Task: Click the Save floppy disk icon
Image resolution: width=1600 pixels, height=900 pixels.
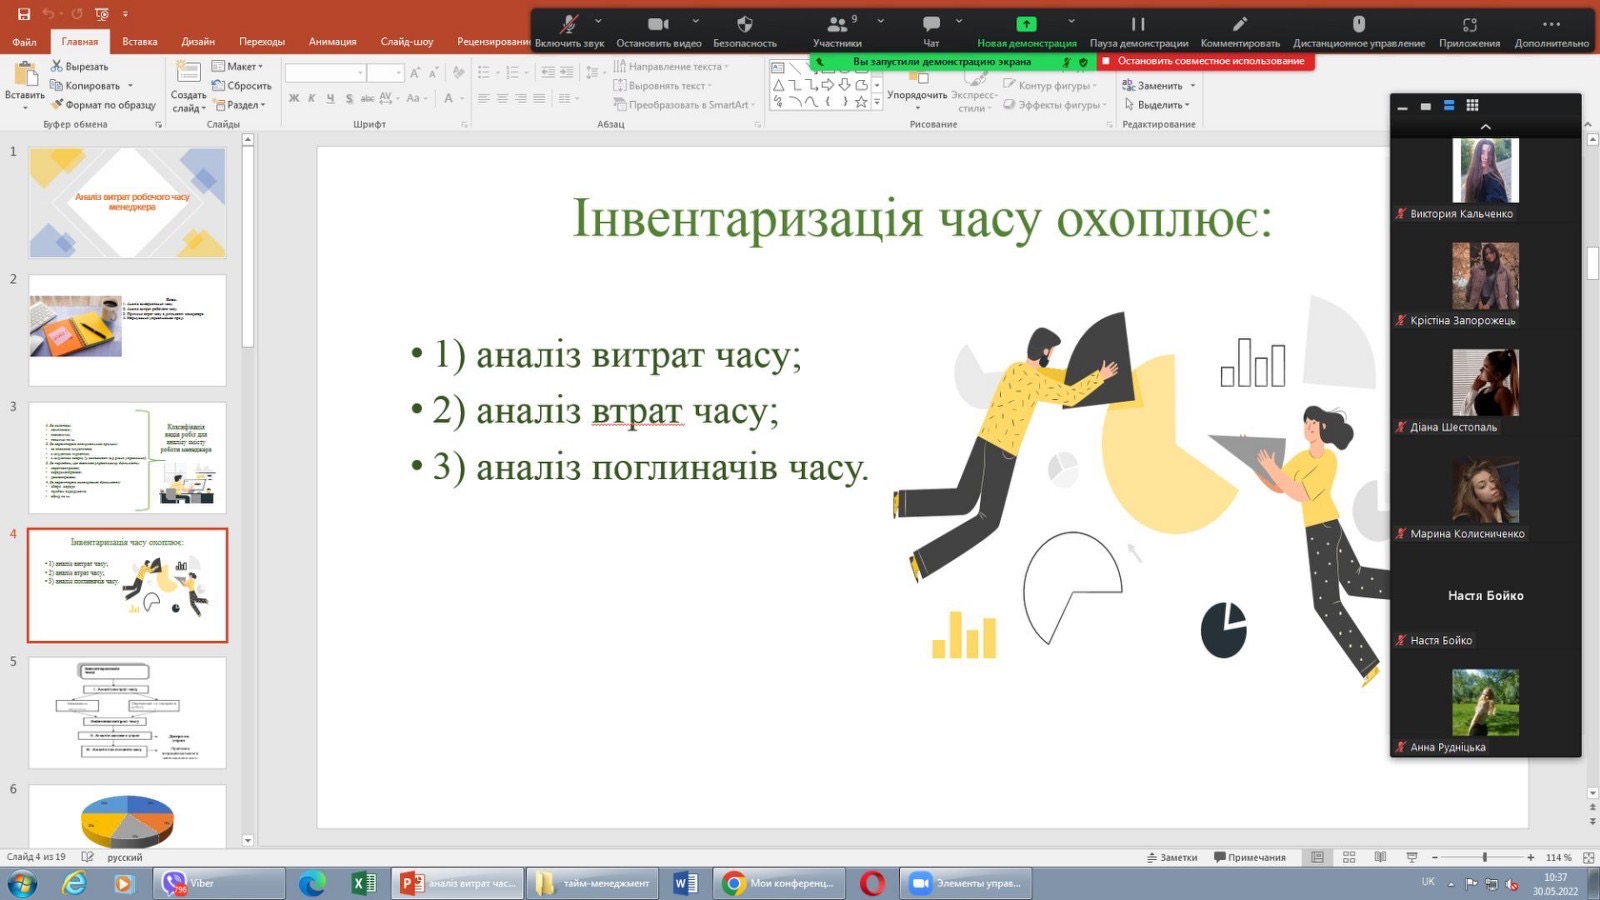Action: [24, 14]
